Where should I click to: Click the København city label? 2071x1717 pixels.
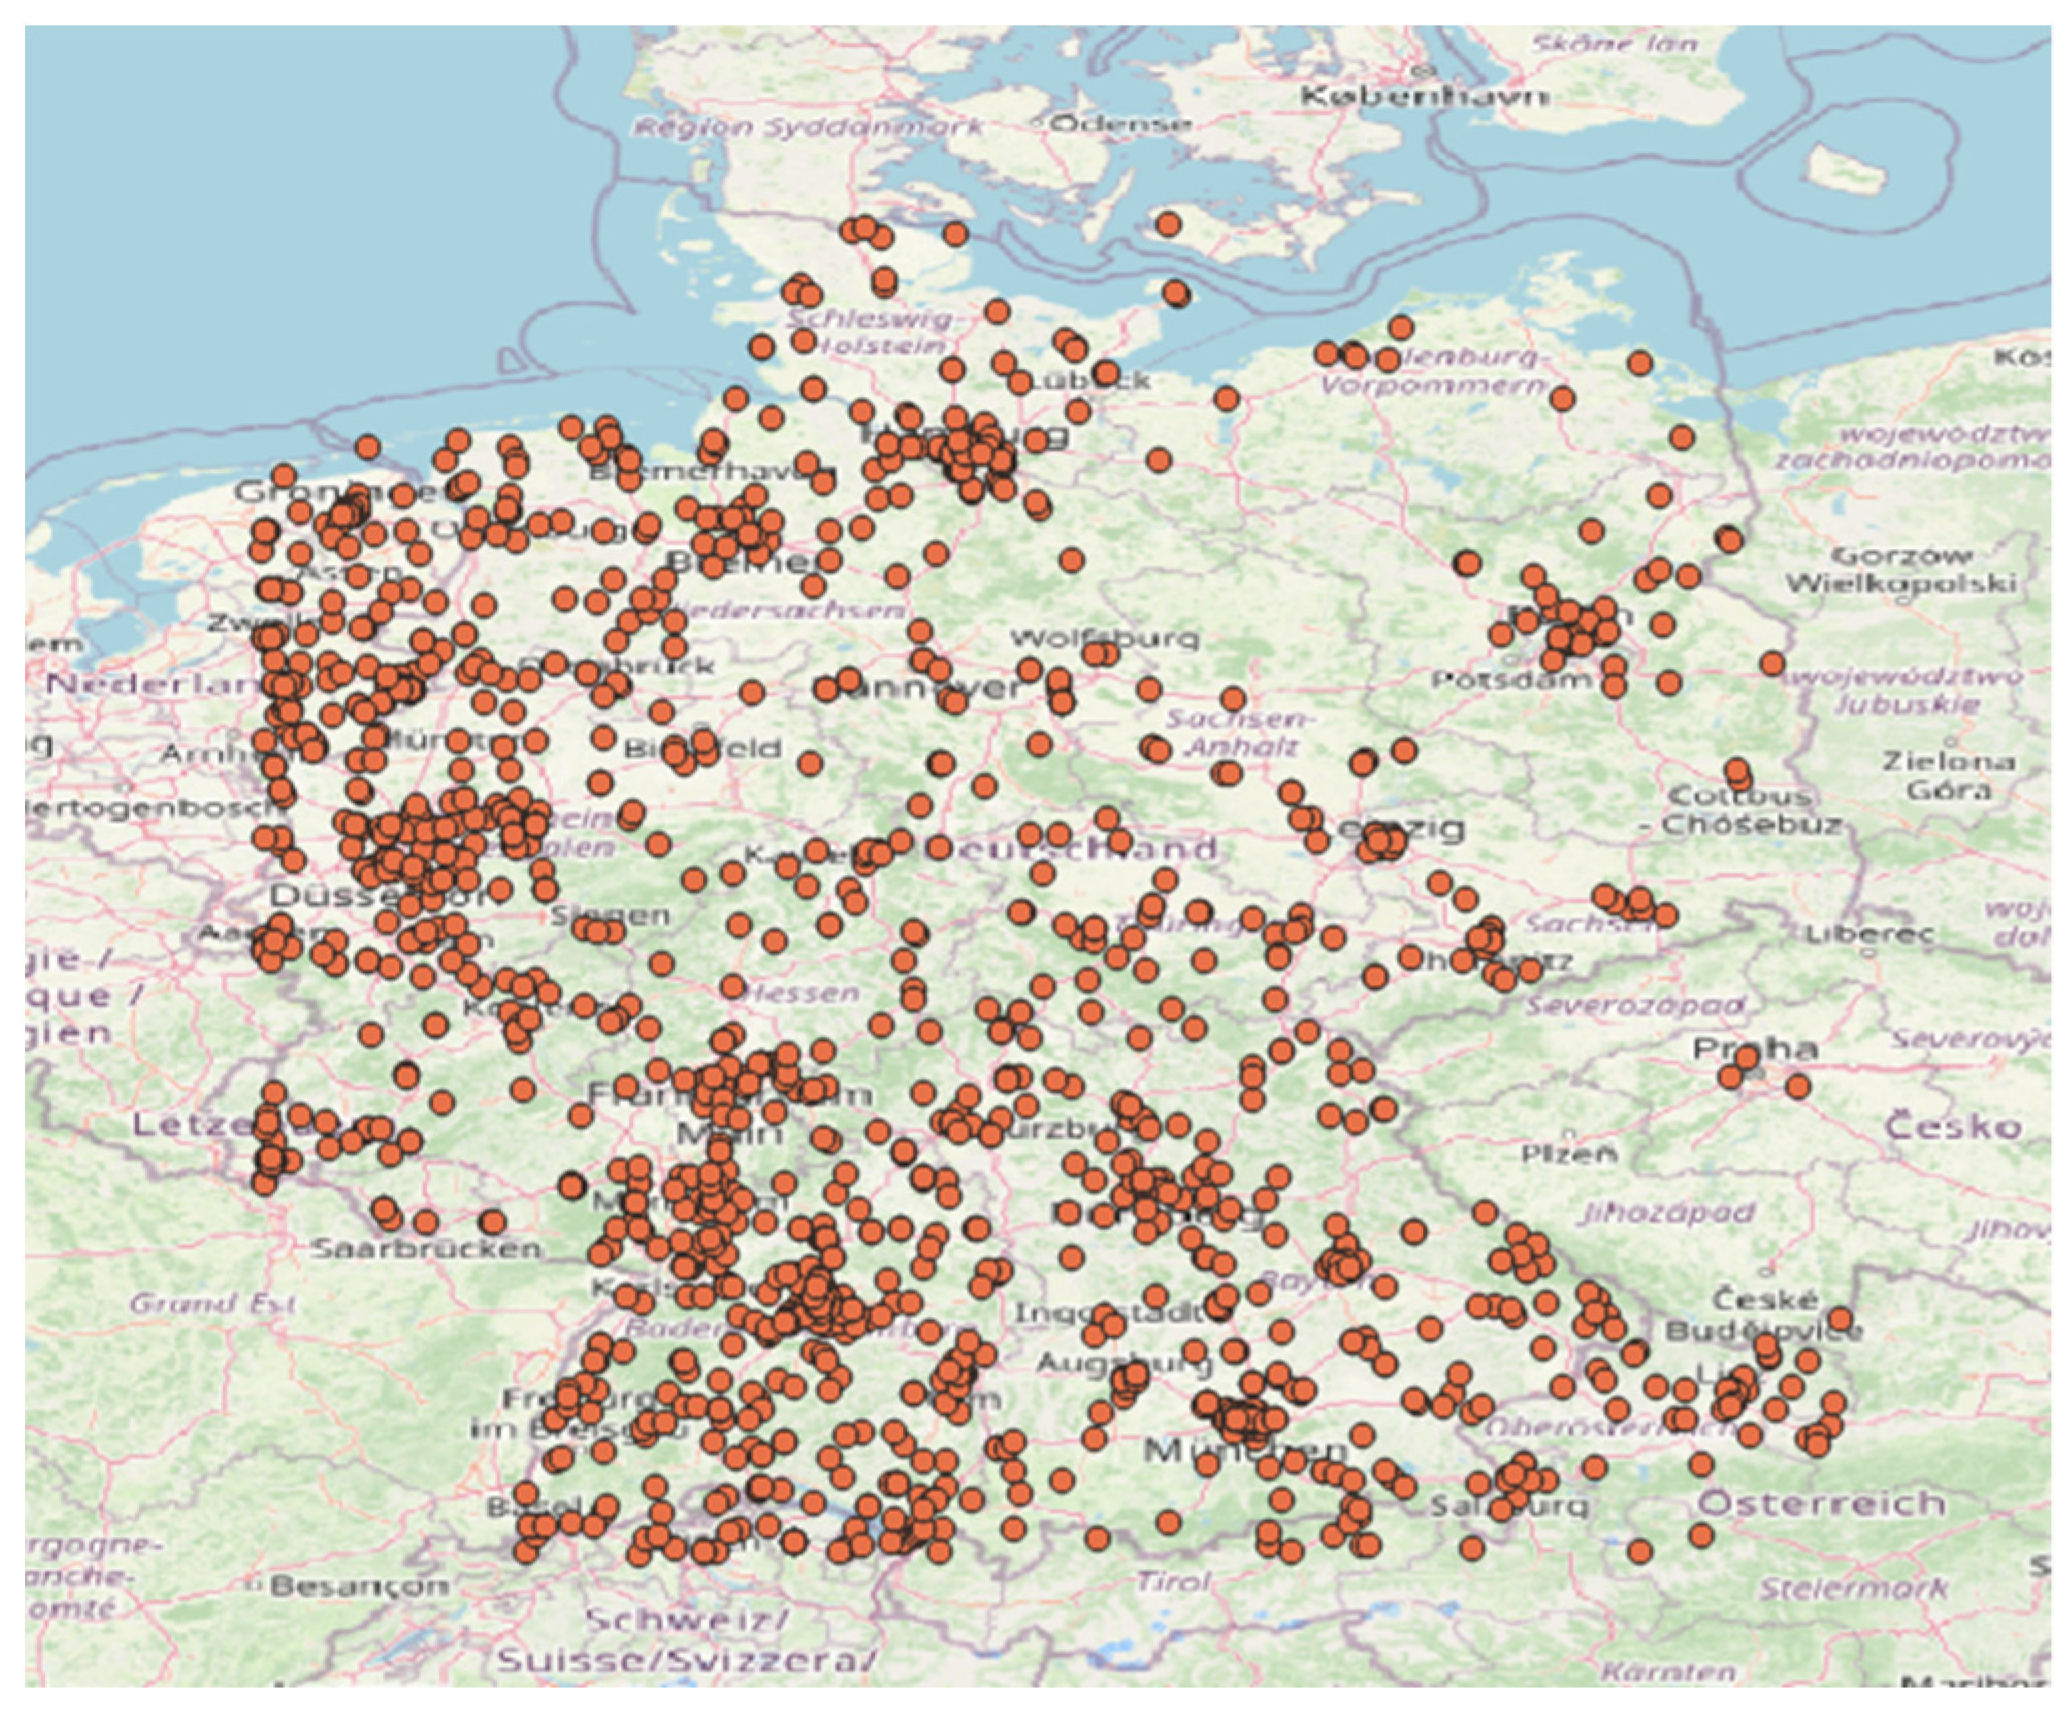click(x=1425, y=97)
